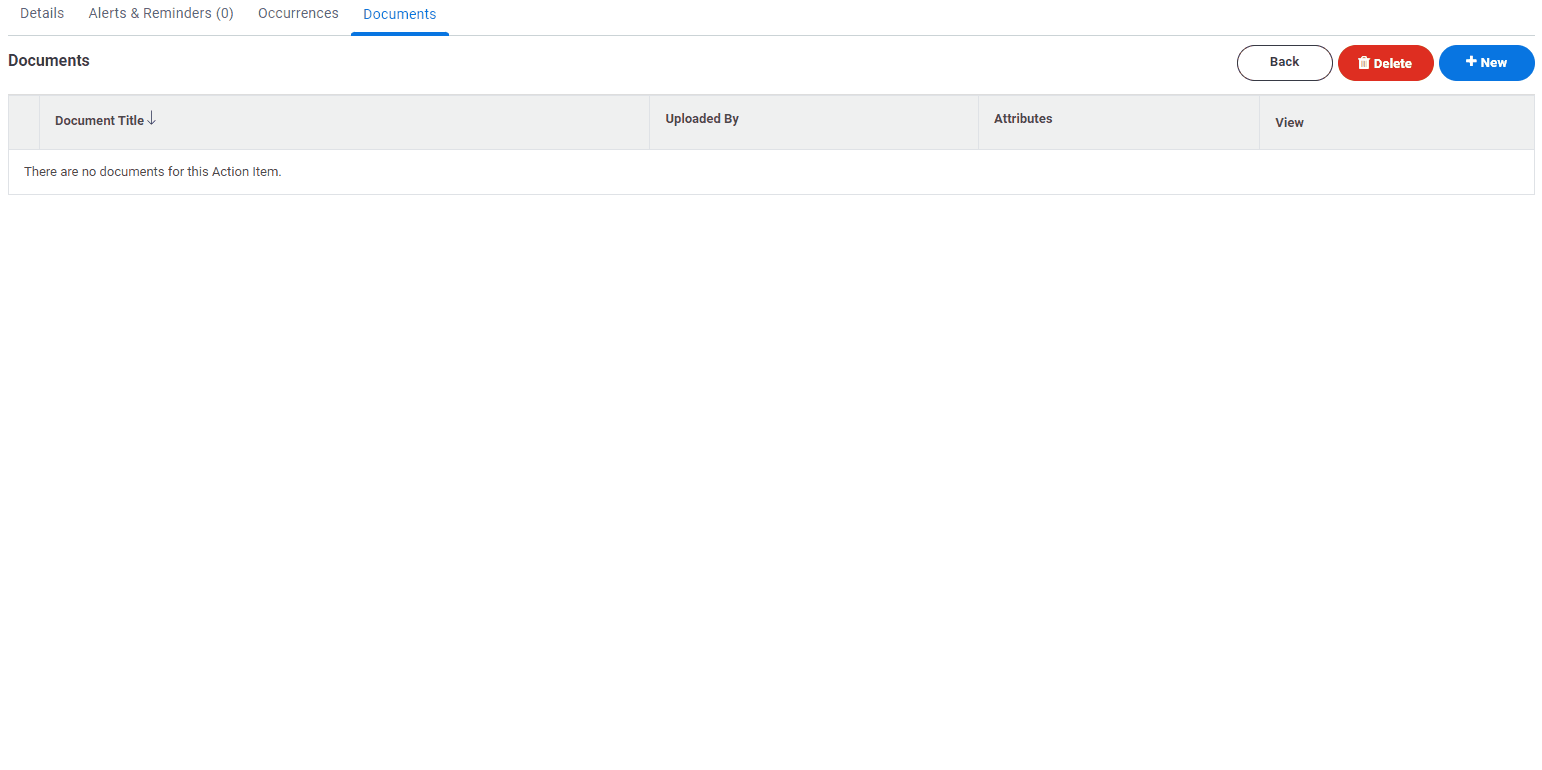The image size is (1542, 770).
Task: Click the 'There are no documents' message
Action: (153, 172)
